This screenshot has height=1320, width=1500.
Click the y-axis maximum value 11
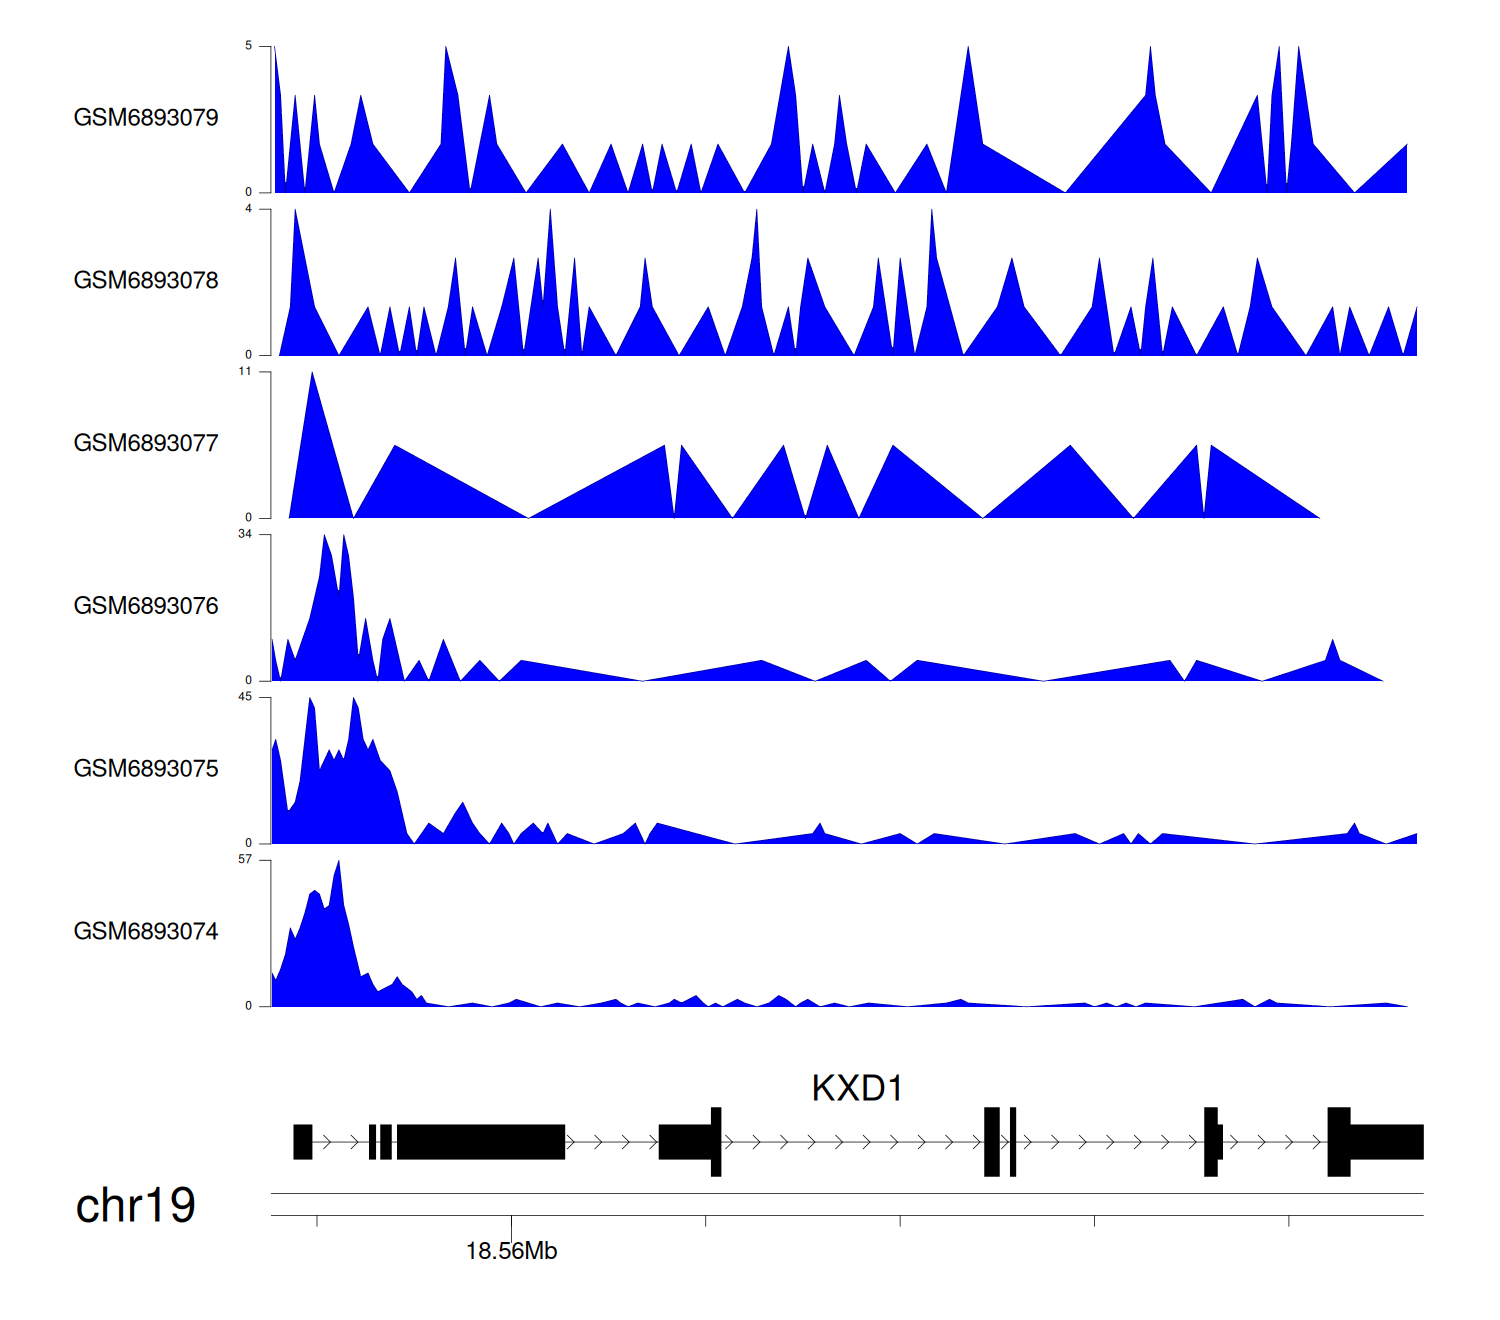coord(245,371)
